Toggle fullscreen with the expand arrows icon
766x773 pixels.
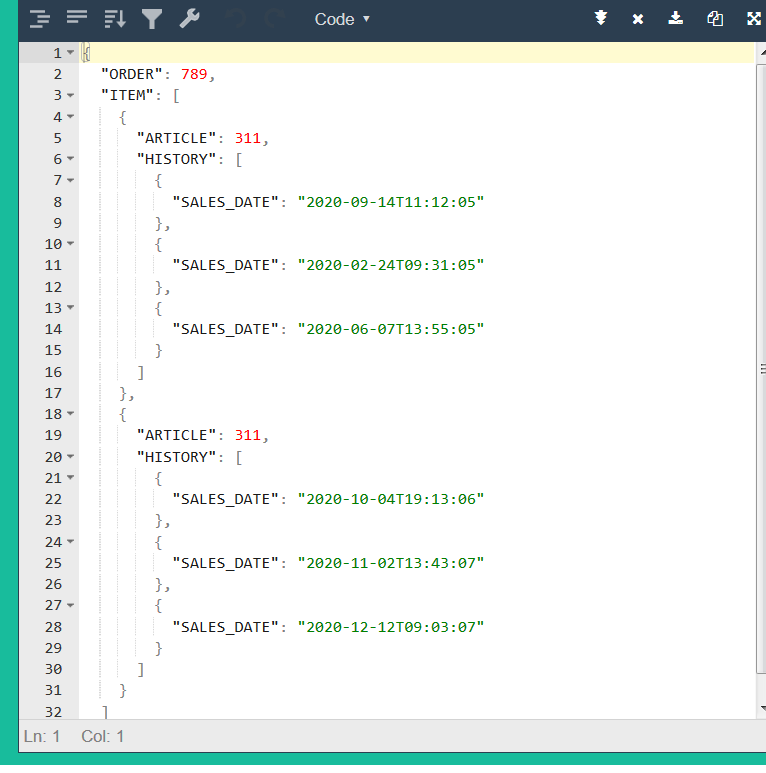(x=754, y=18)
